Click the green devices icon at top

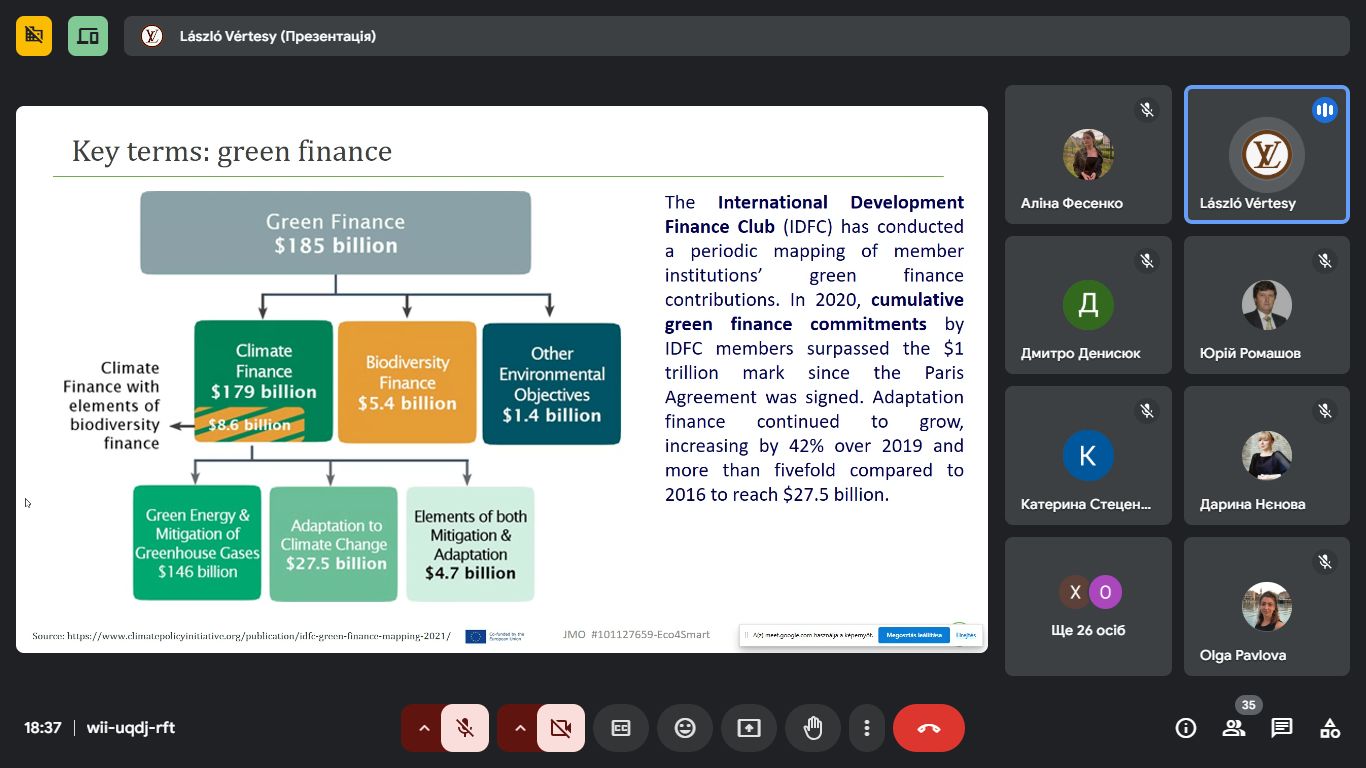[88, 36]
